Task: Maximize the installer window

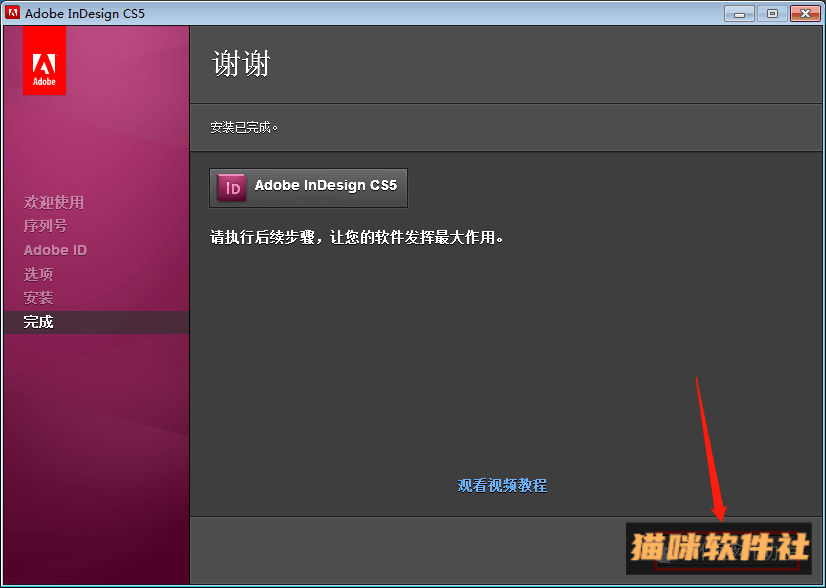Action: pos(772,14)
